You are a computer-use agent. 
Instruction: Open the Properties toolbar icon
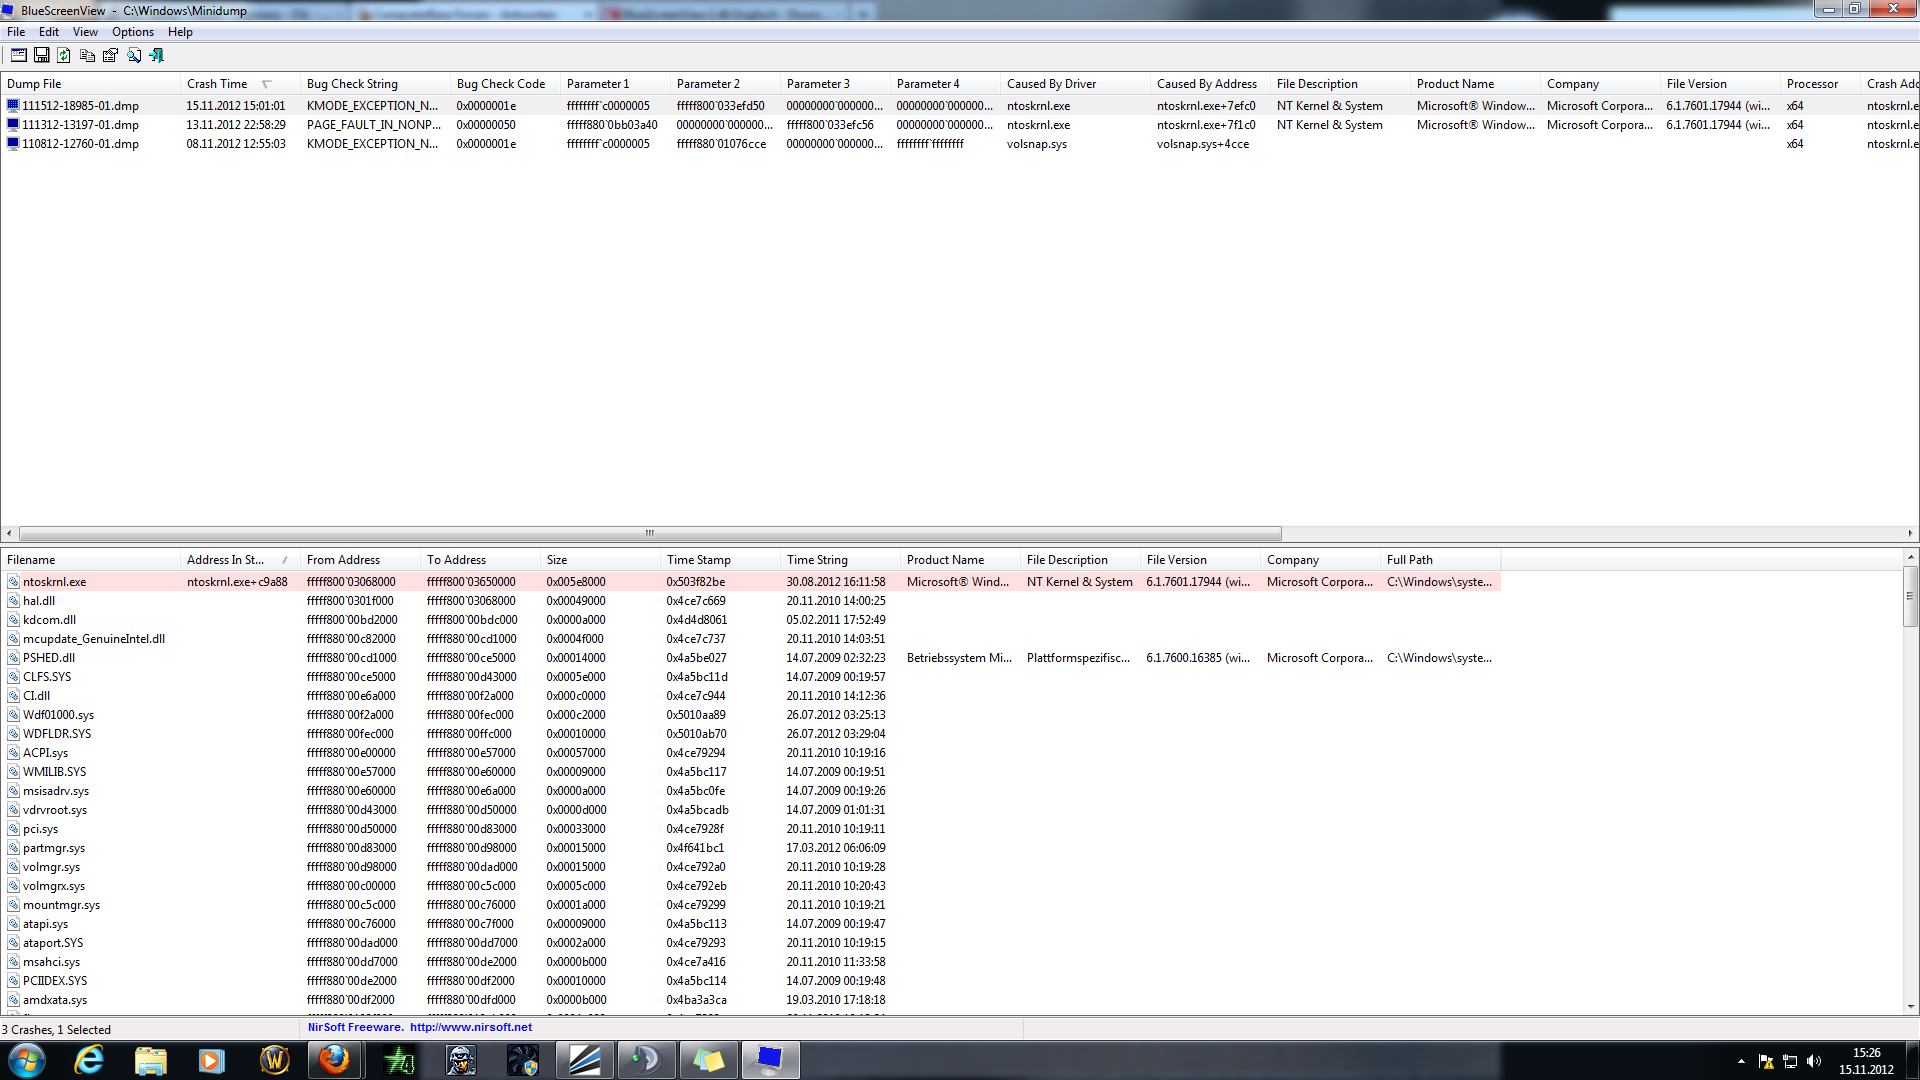pyautogui.click(x=110, y=56)
